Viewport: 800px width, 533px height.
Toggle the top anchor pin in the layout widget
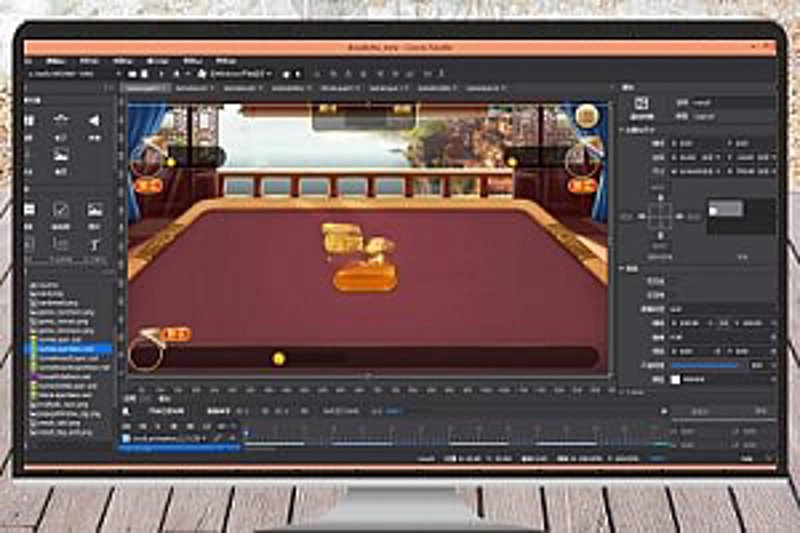coord(661,198)
